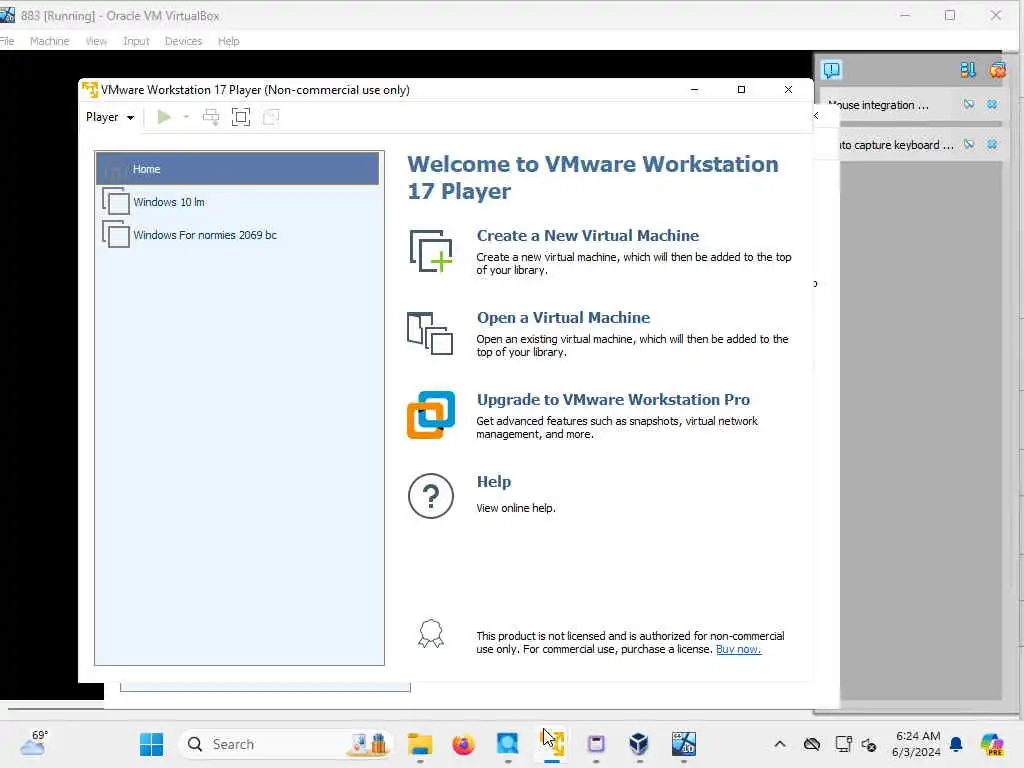This screenshot has width=1024, height=768.
Task: Open File Explorer from the taskbar
Action: point(420,744)
